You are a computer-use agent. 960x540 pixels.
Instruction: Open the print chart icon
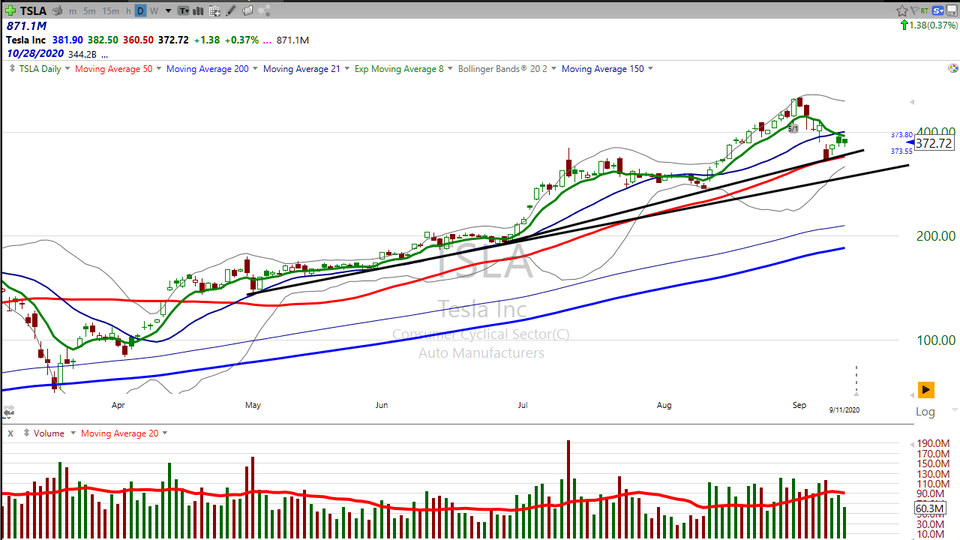click(x=57, y=11)
